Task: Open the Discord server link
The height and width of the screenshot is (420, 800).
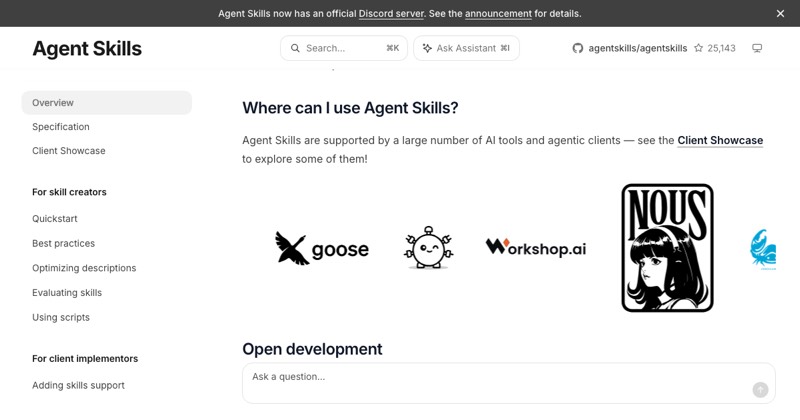Action: [391, 14]
